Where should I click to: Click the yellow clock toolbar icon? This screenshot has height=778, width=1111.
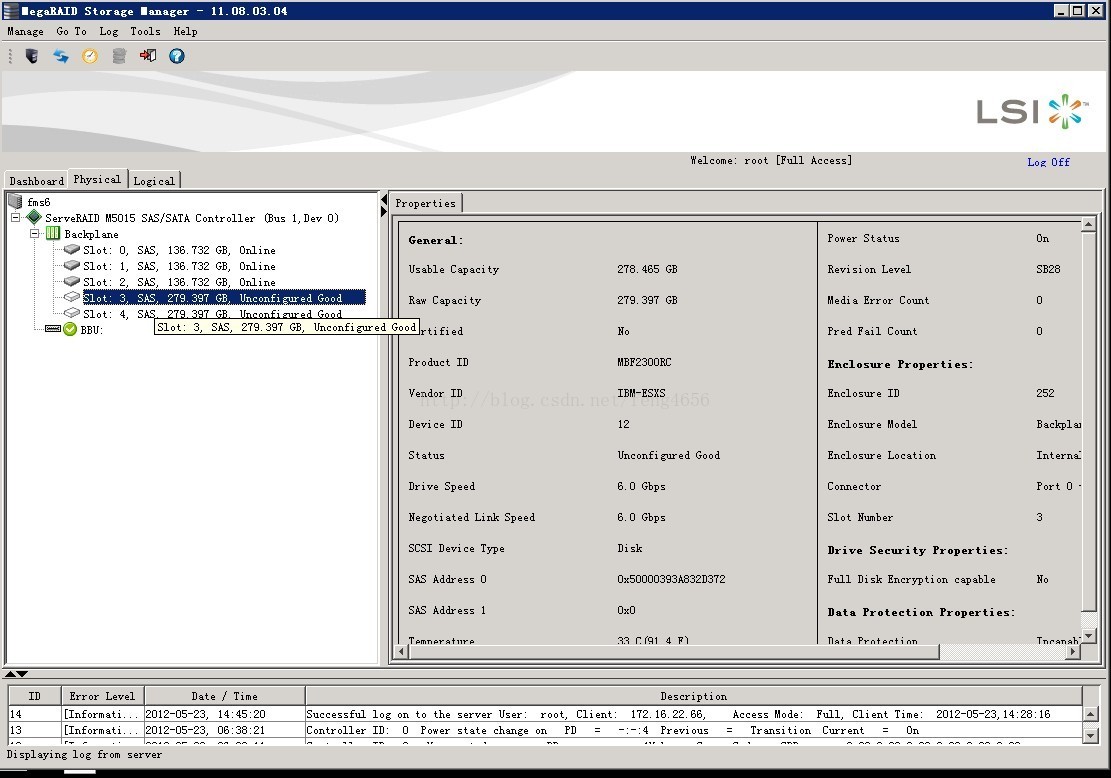tap(90, 56)
